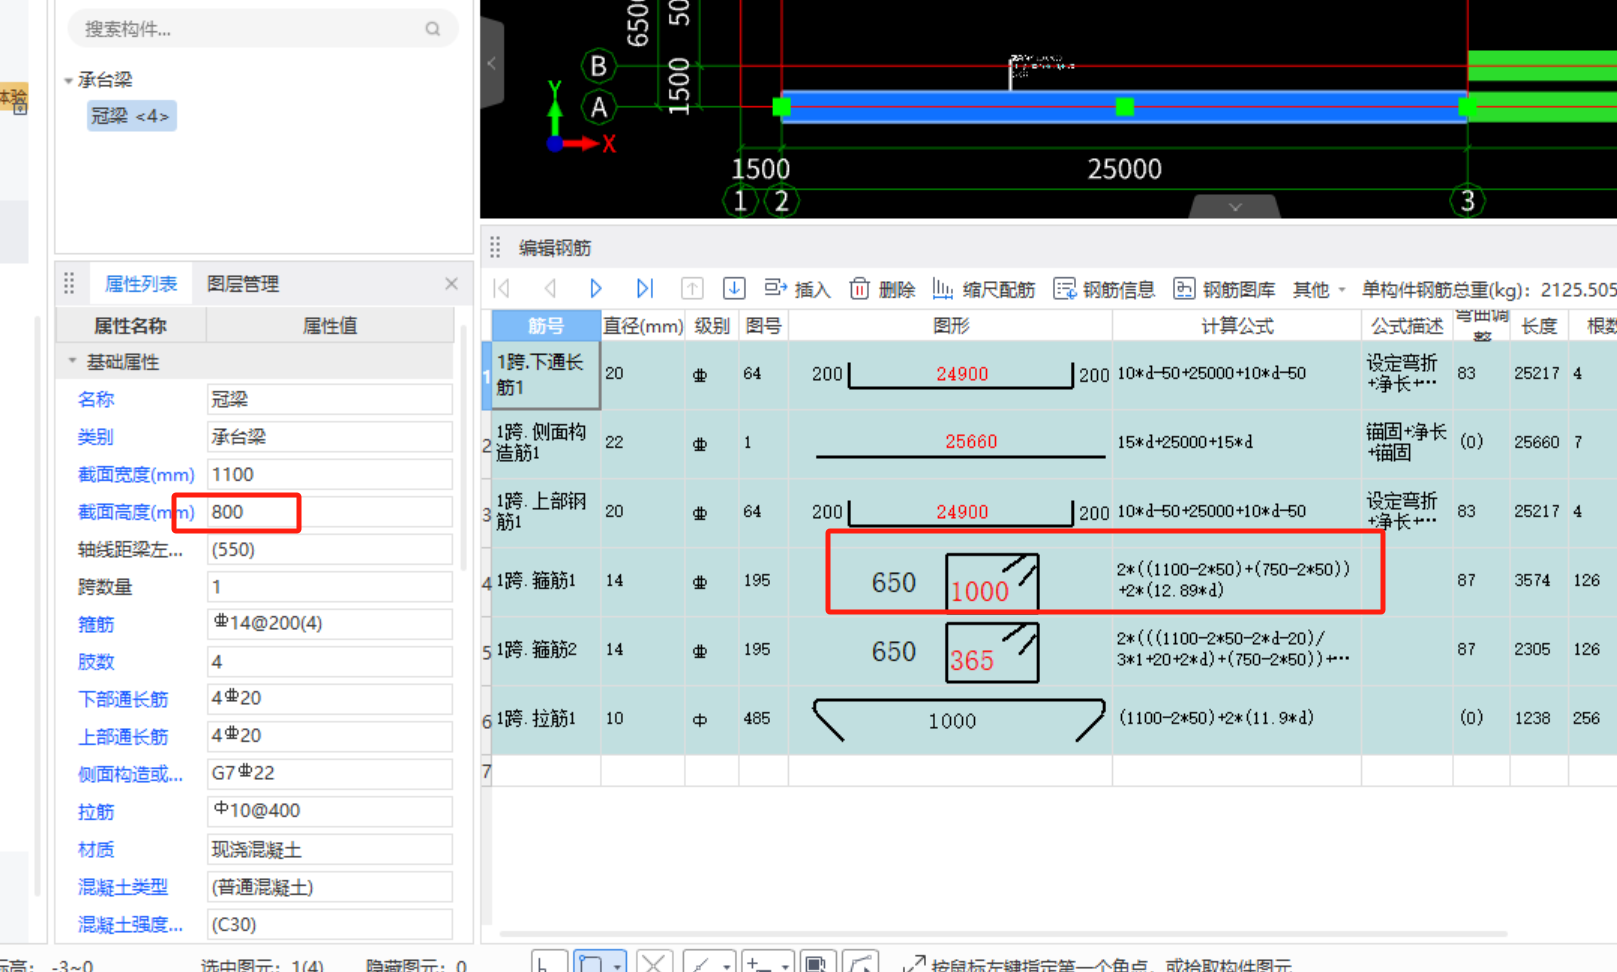
Task: Edit the 截面高度 value 800
Action: click(x=329, y=512)
